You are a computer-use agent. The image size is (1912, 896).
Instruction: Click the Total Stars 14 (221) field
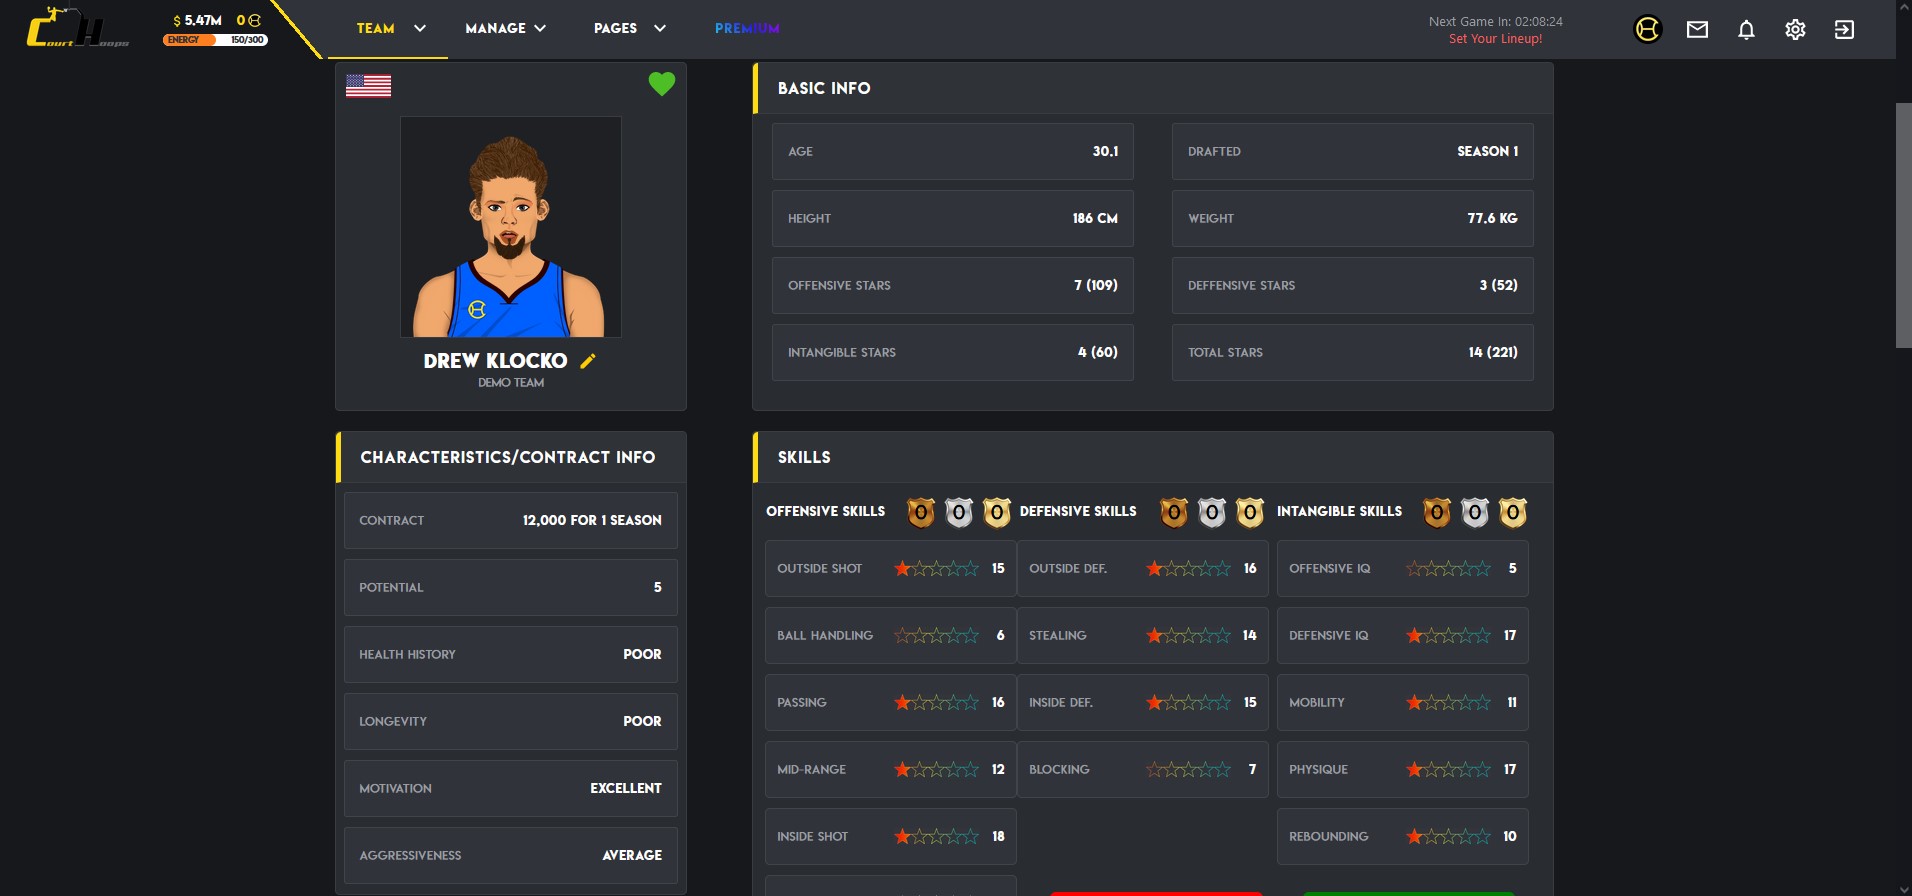tap(1353, 352)
